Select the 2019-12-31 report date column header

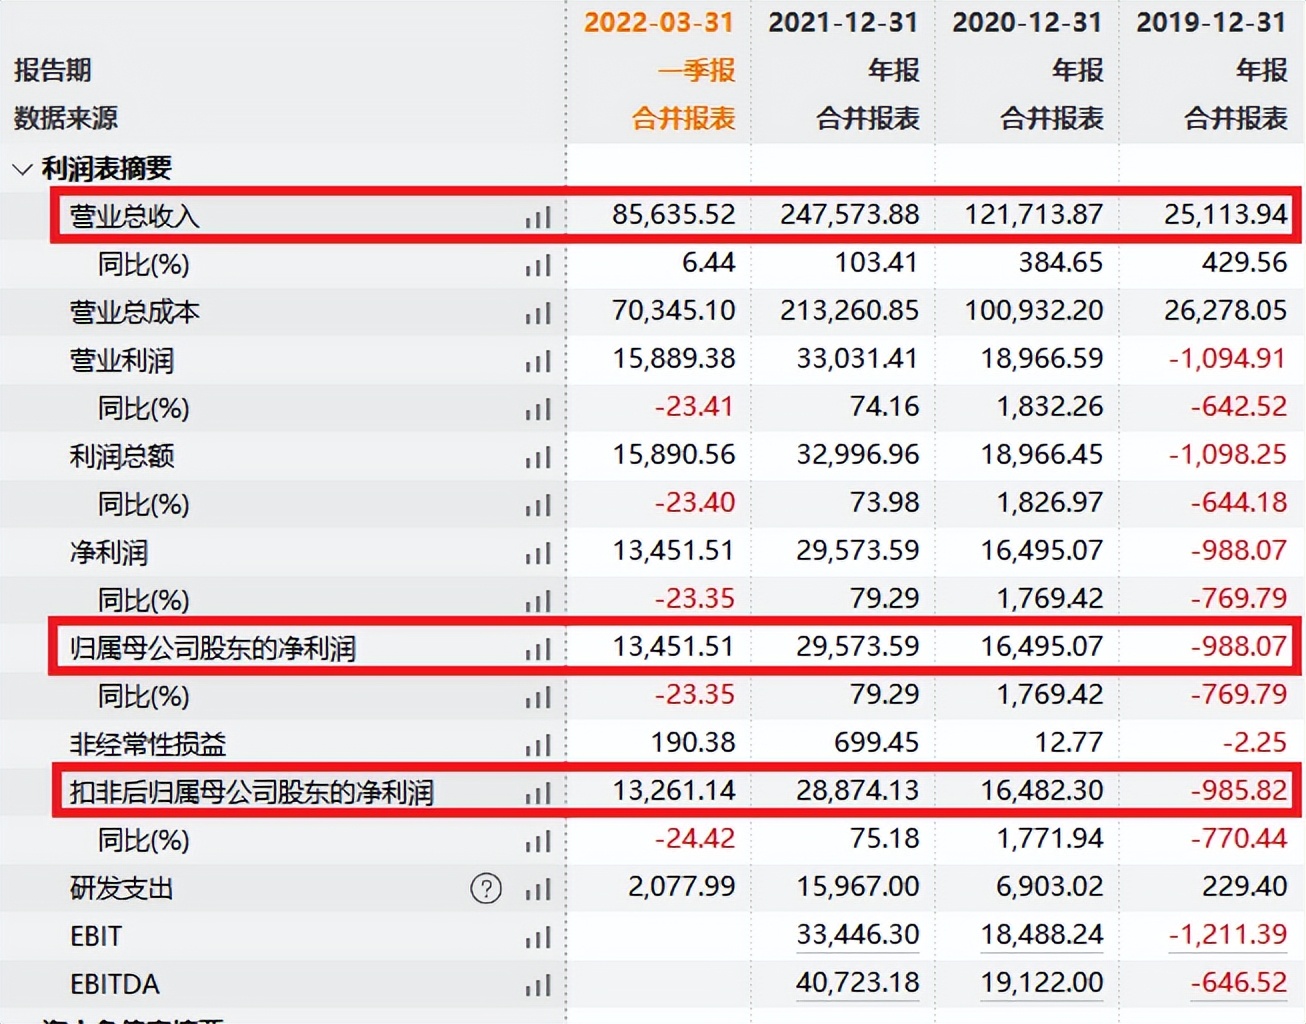1211,22
